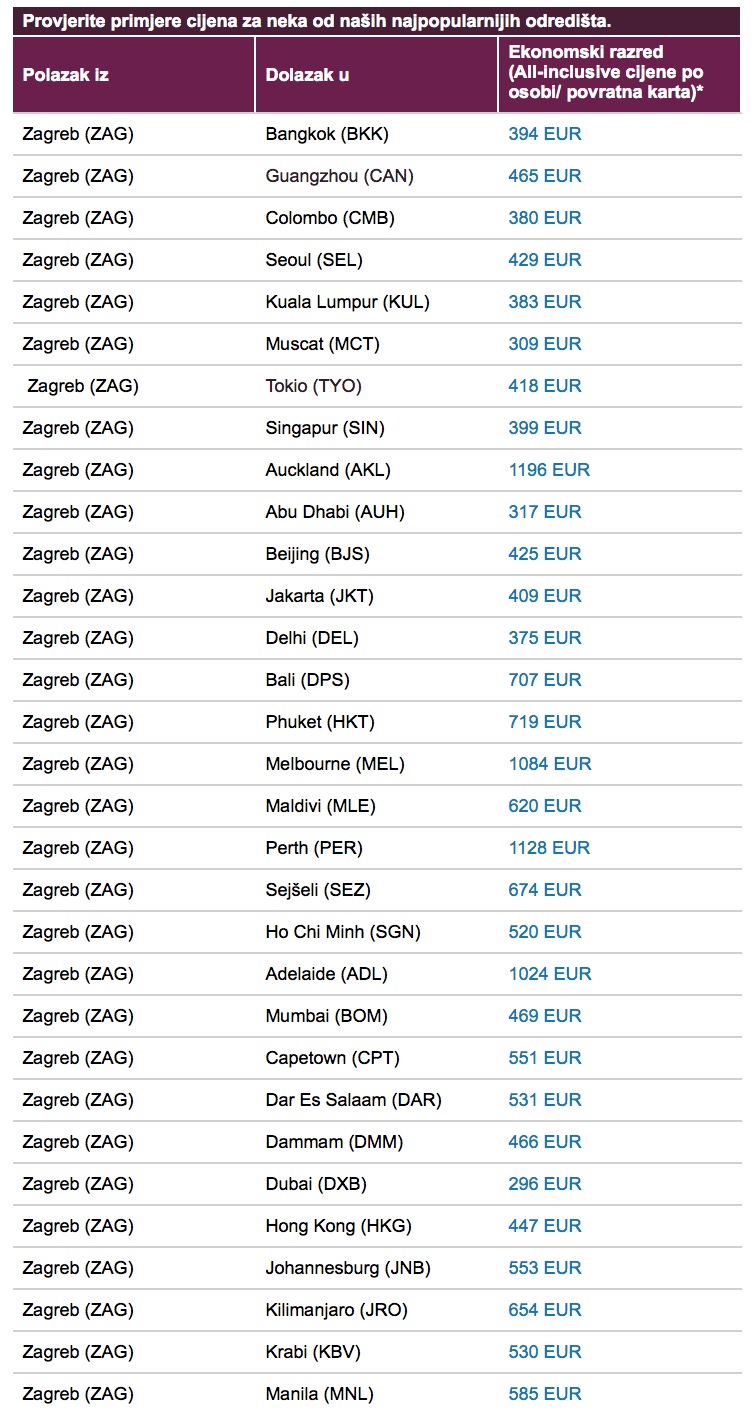Choose the 296 EUR Dubai fare link

click(544, 1184)
